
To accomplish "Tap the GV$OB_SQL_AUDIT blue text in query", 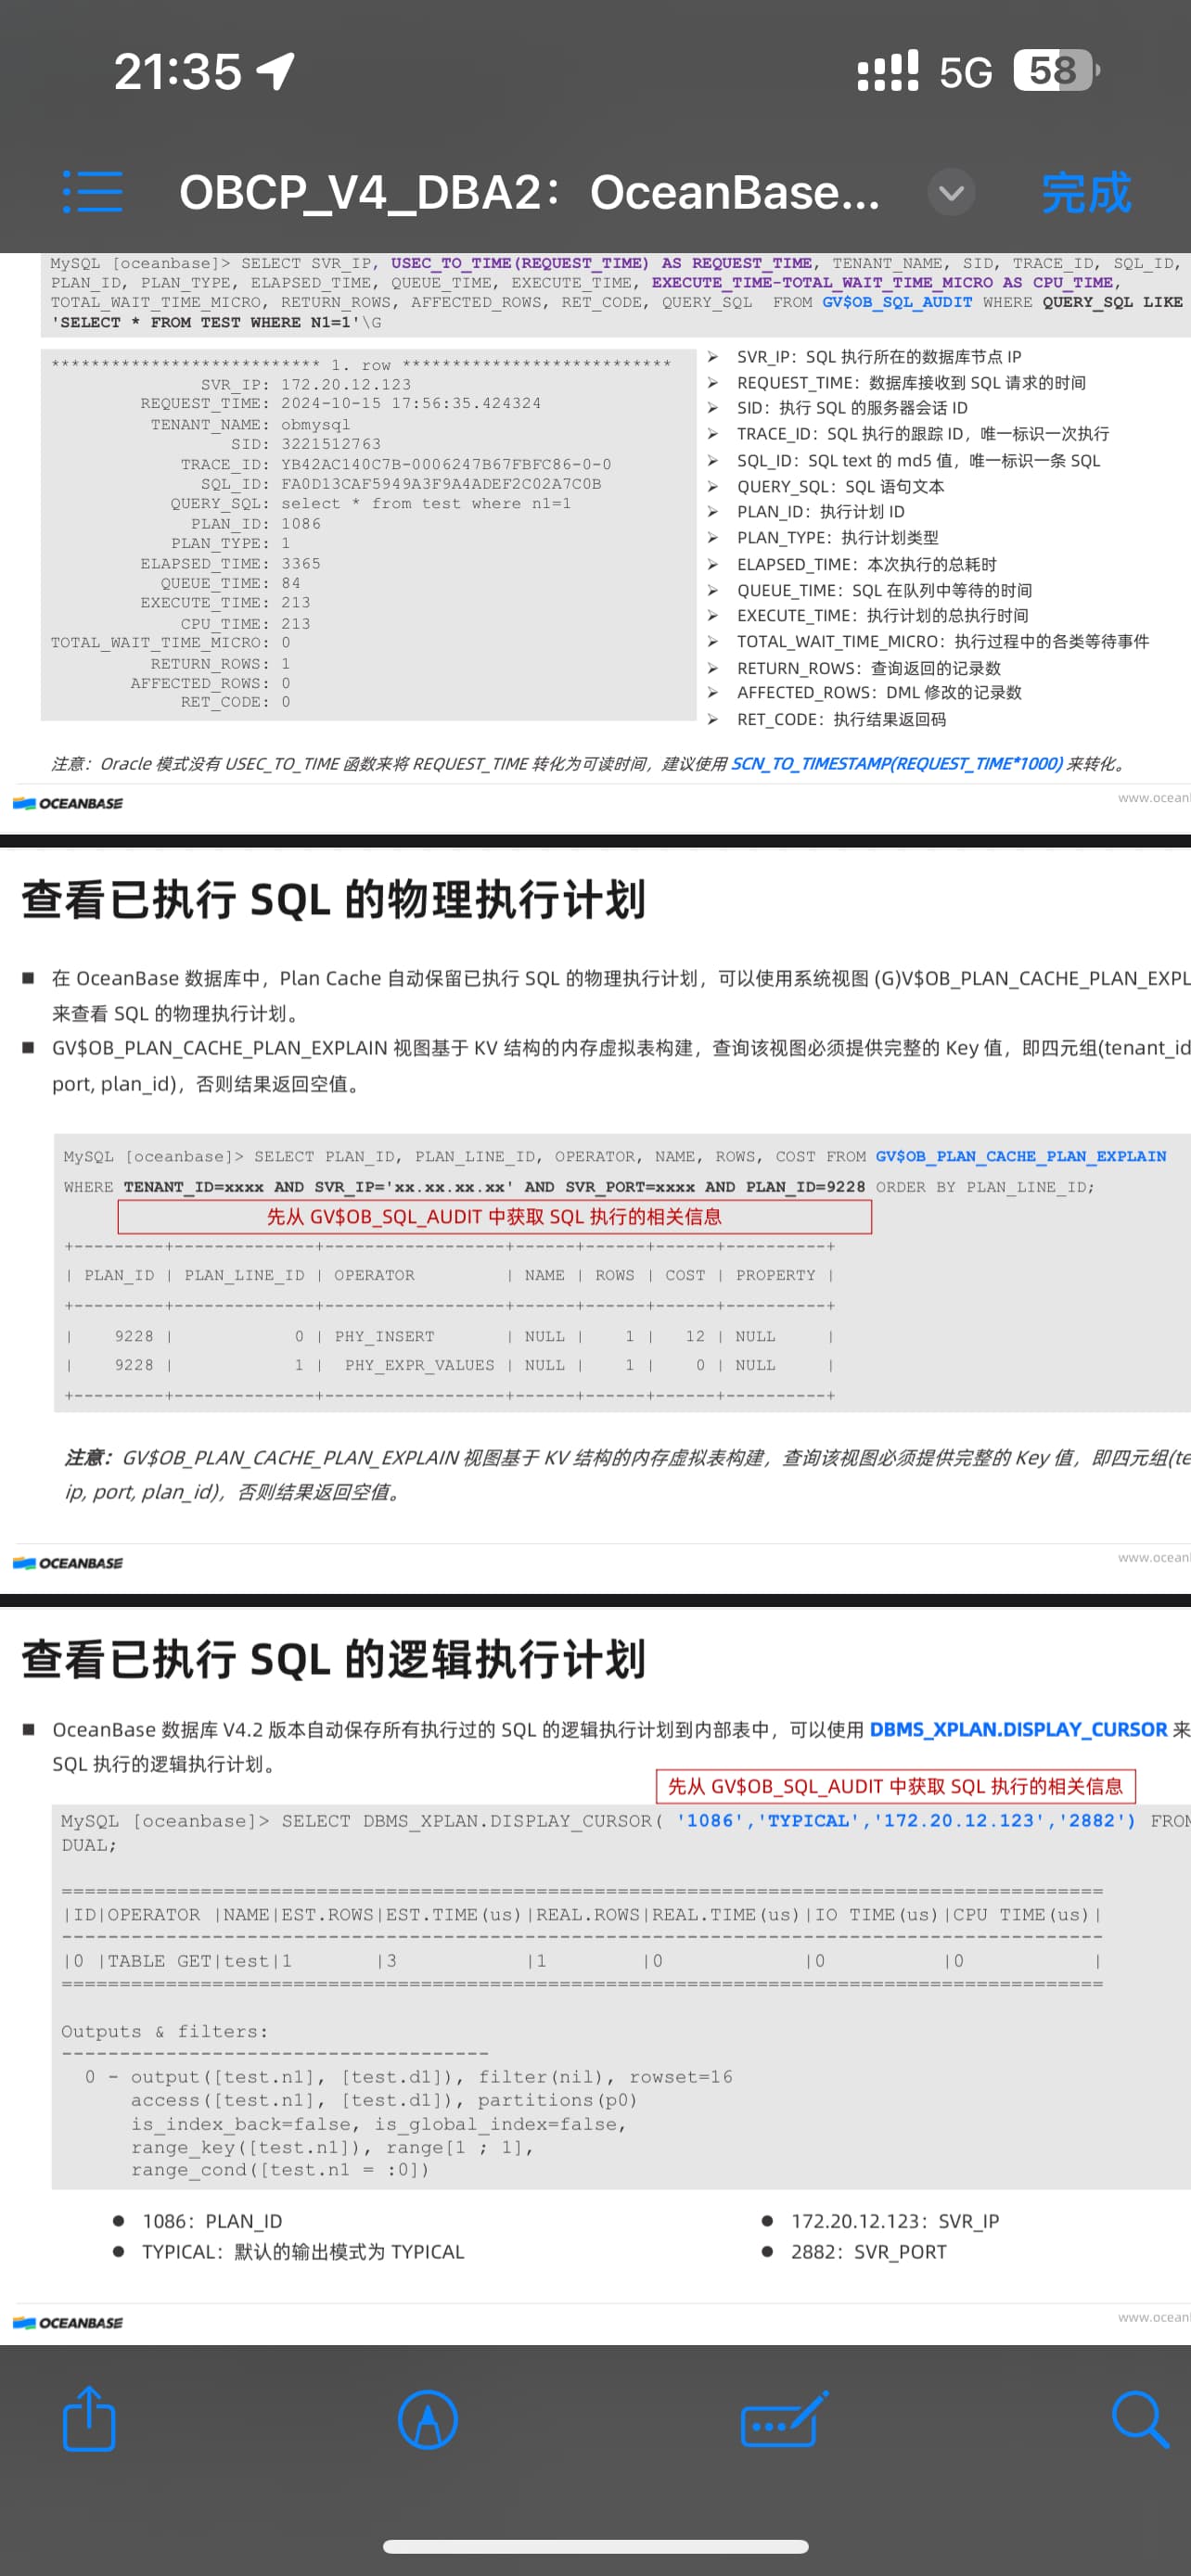I will point(896,302).
